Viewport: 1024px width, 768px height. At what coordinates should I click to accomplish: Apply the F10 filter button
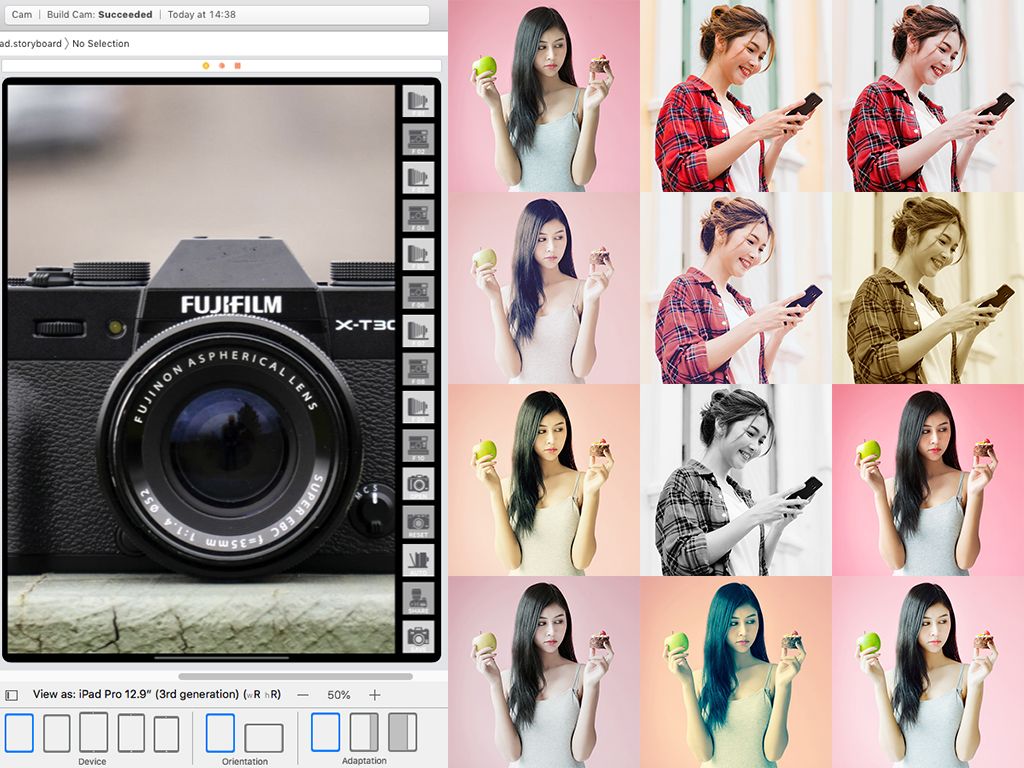point(418,446)
